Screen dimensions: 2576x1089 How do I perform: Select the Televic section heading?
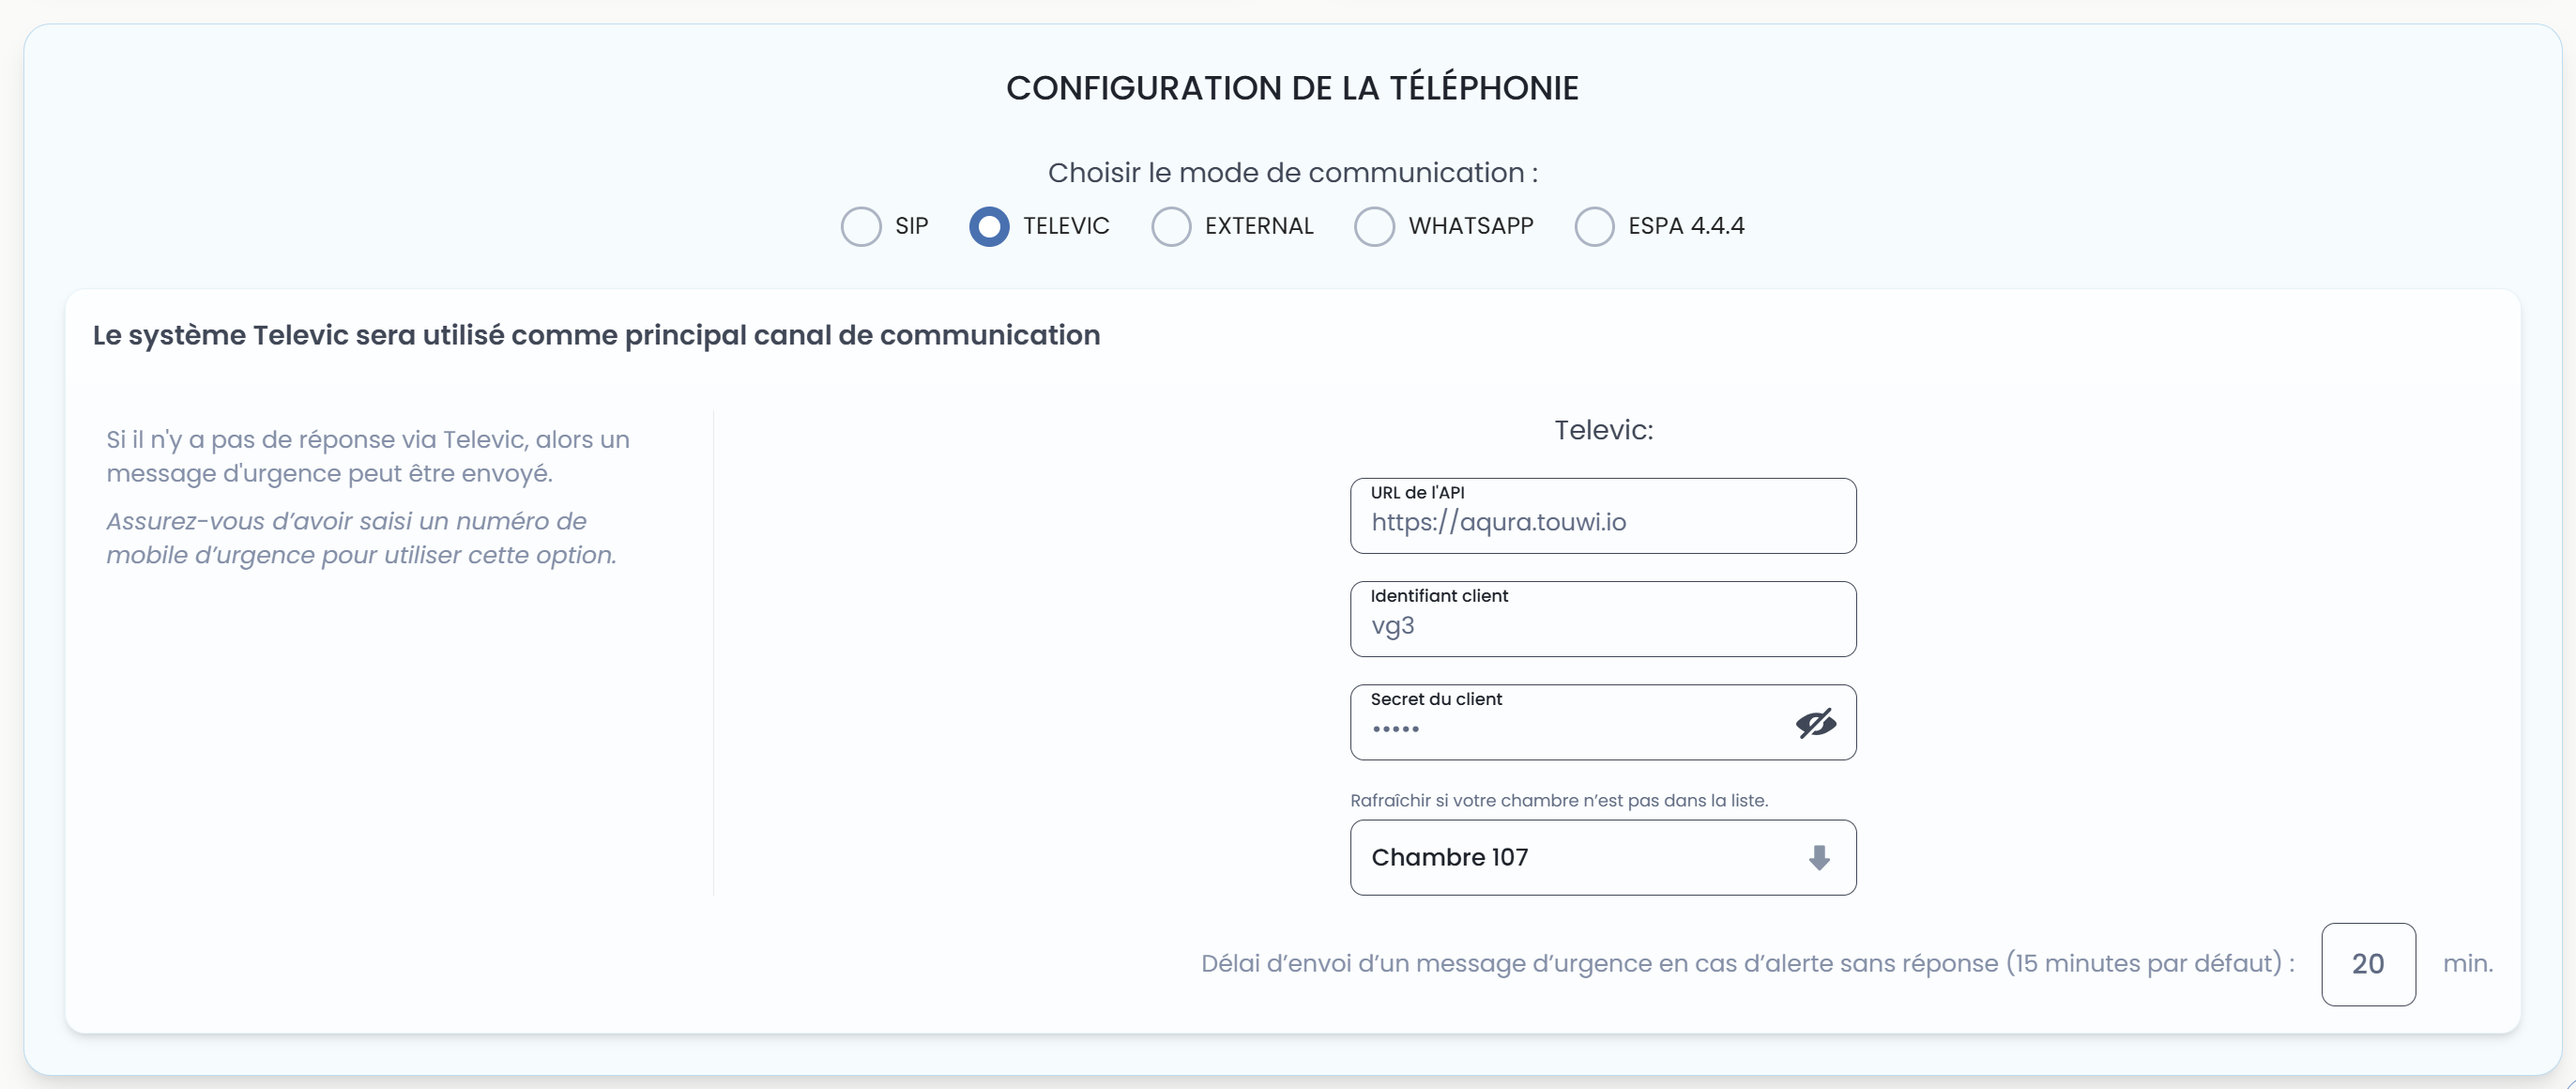click(x=1601, y=430)
